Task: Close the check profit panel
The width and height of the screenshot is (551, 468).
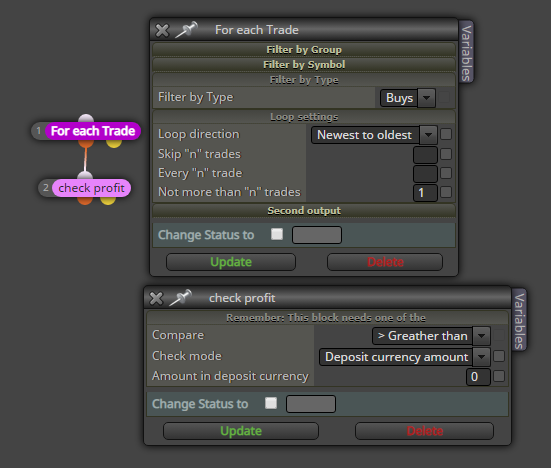Action: tap(156, 298)
